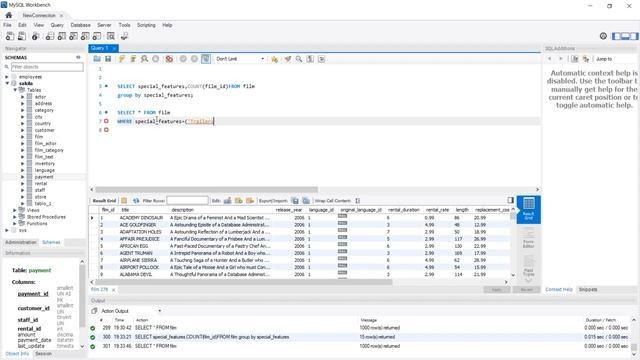Expand the Views folder
This screenshot has width=640, height=360.
click(15, 210)
